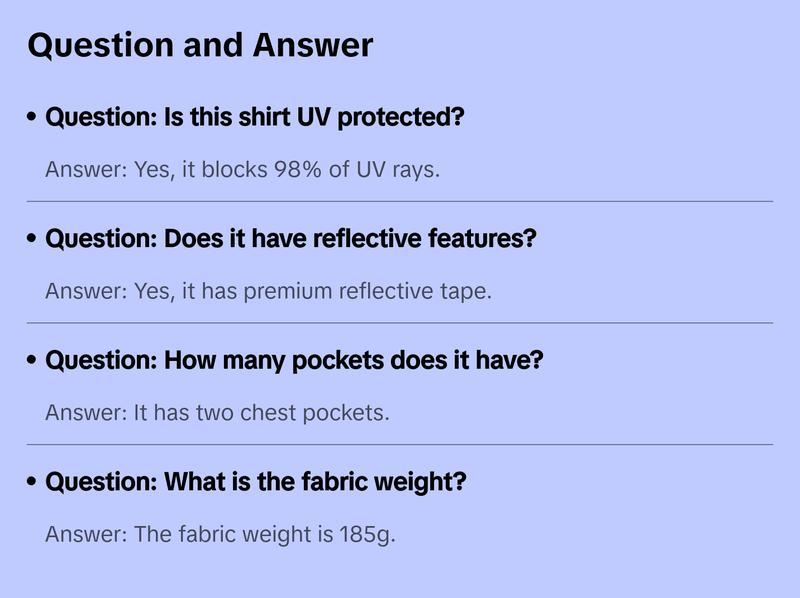Screen dimensions: 800x598
Task: Expand "Is this shirt UV protected?" question
Action: click(255, 118)
